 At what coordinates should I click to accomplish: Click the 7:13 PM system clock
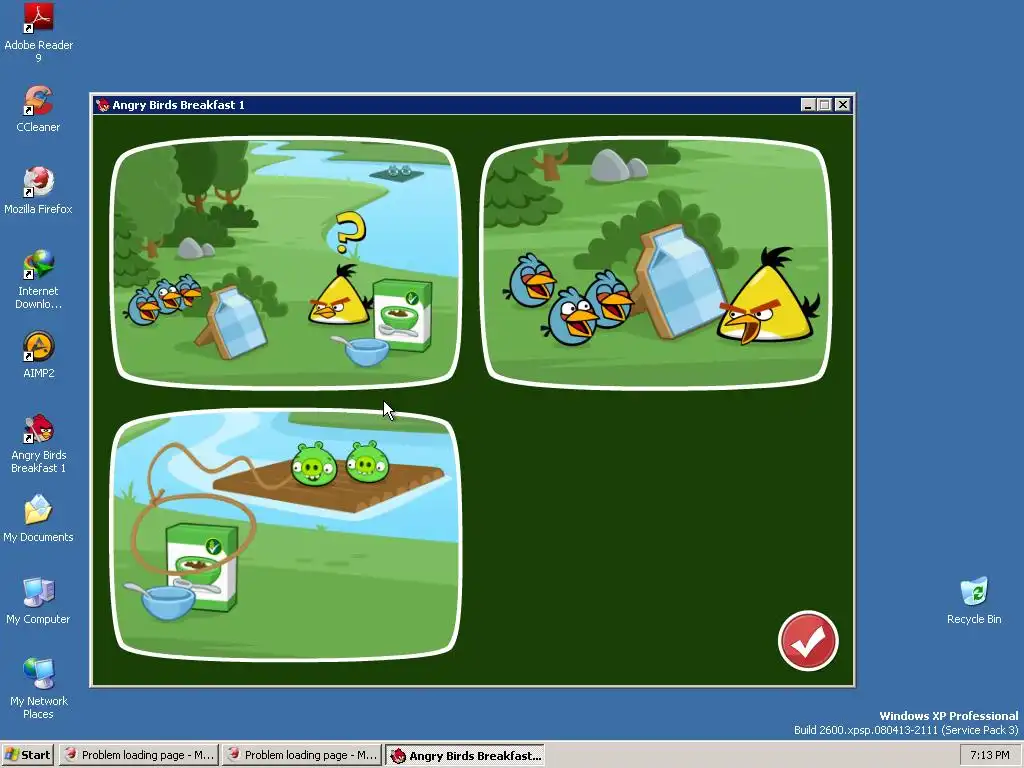pyautogui.click(x=989, y=755)
